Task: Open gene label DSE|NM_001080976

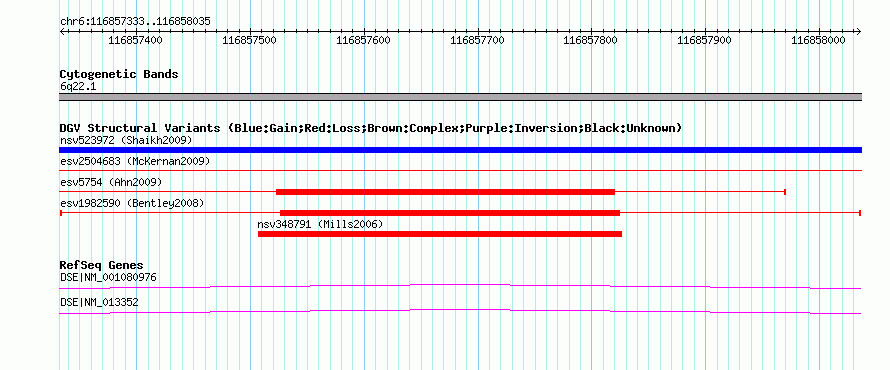Action: 108,278
